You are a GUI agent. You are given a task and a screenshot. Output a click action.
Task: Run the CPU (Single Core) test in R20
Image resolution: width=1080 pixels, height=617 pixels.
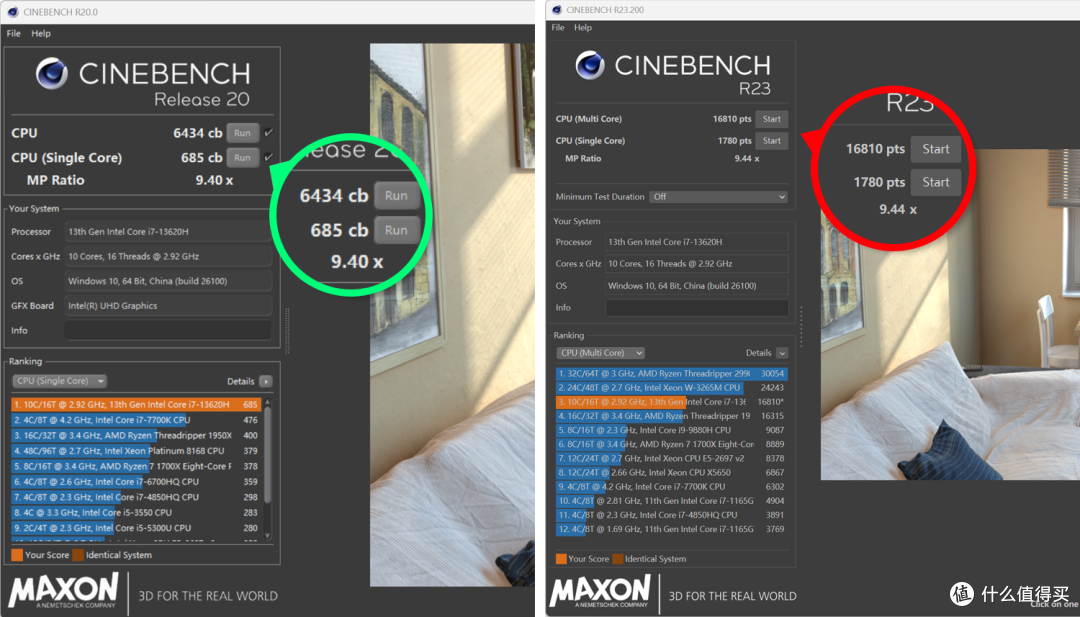(242, 158)
